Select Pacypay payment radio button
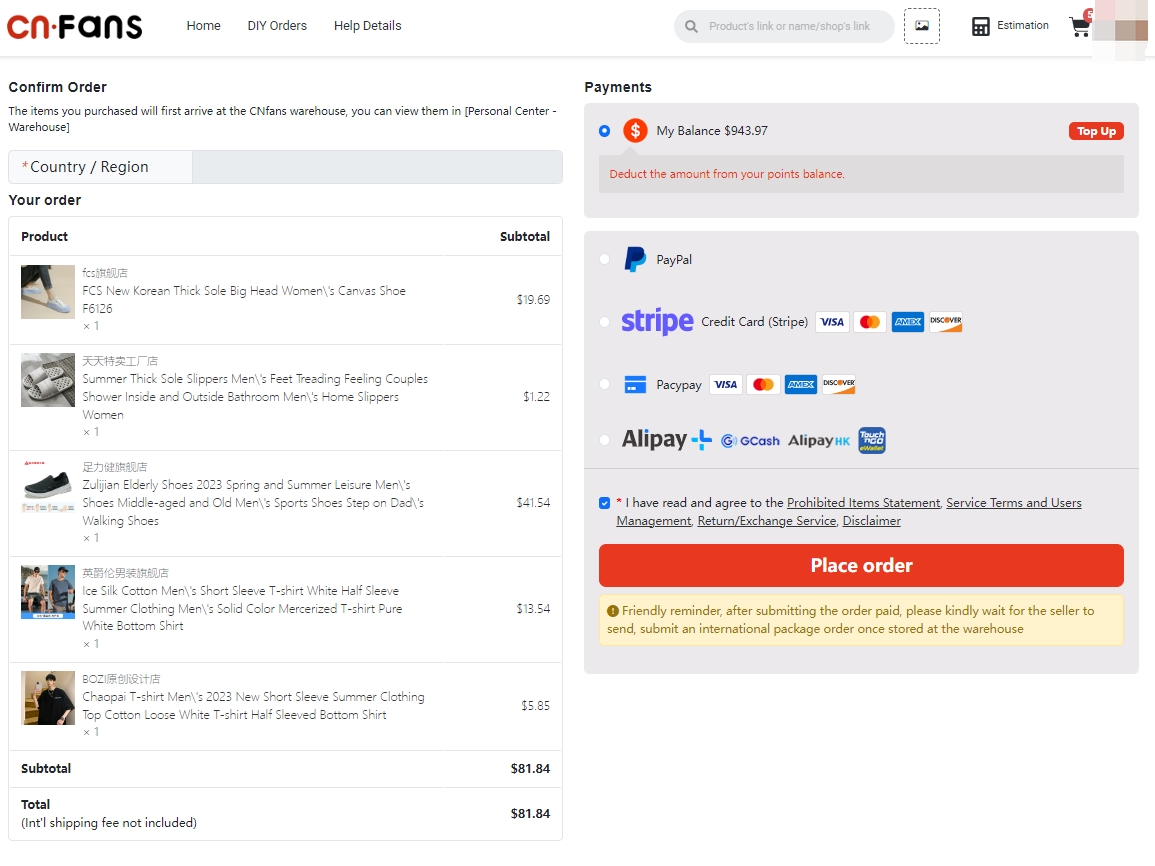The height and width of the screenshot is (866, 1155). [x=605, y=384]
